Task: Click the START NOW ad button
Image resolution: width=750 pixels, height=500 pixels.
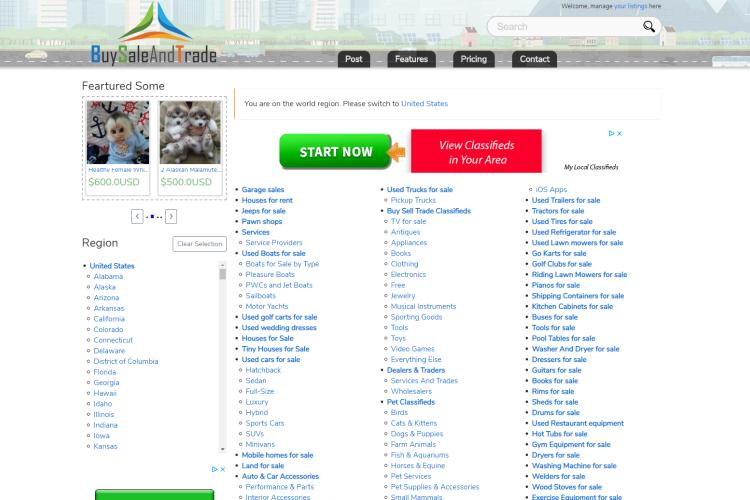Action: tap(335, 152)
